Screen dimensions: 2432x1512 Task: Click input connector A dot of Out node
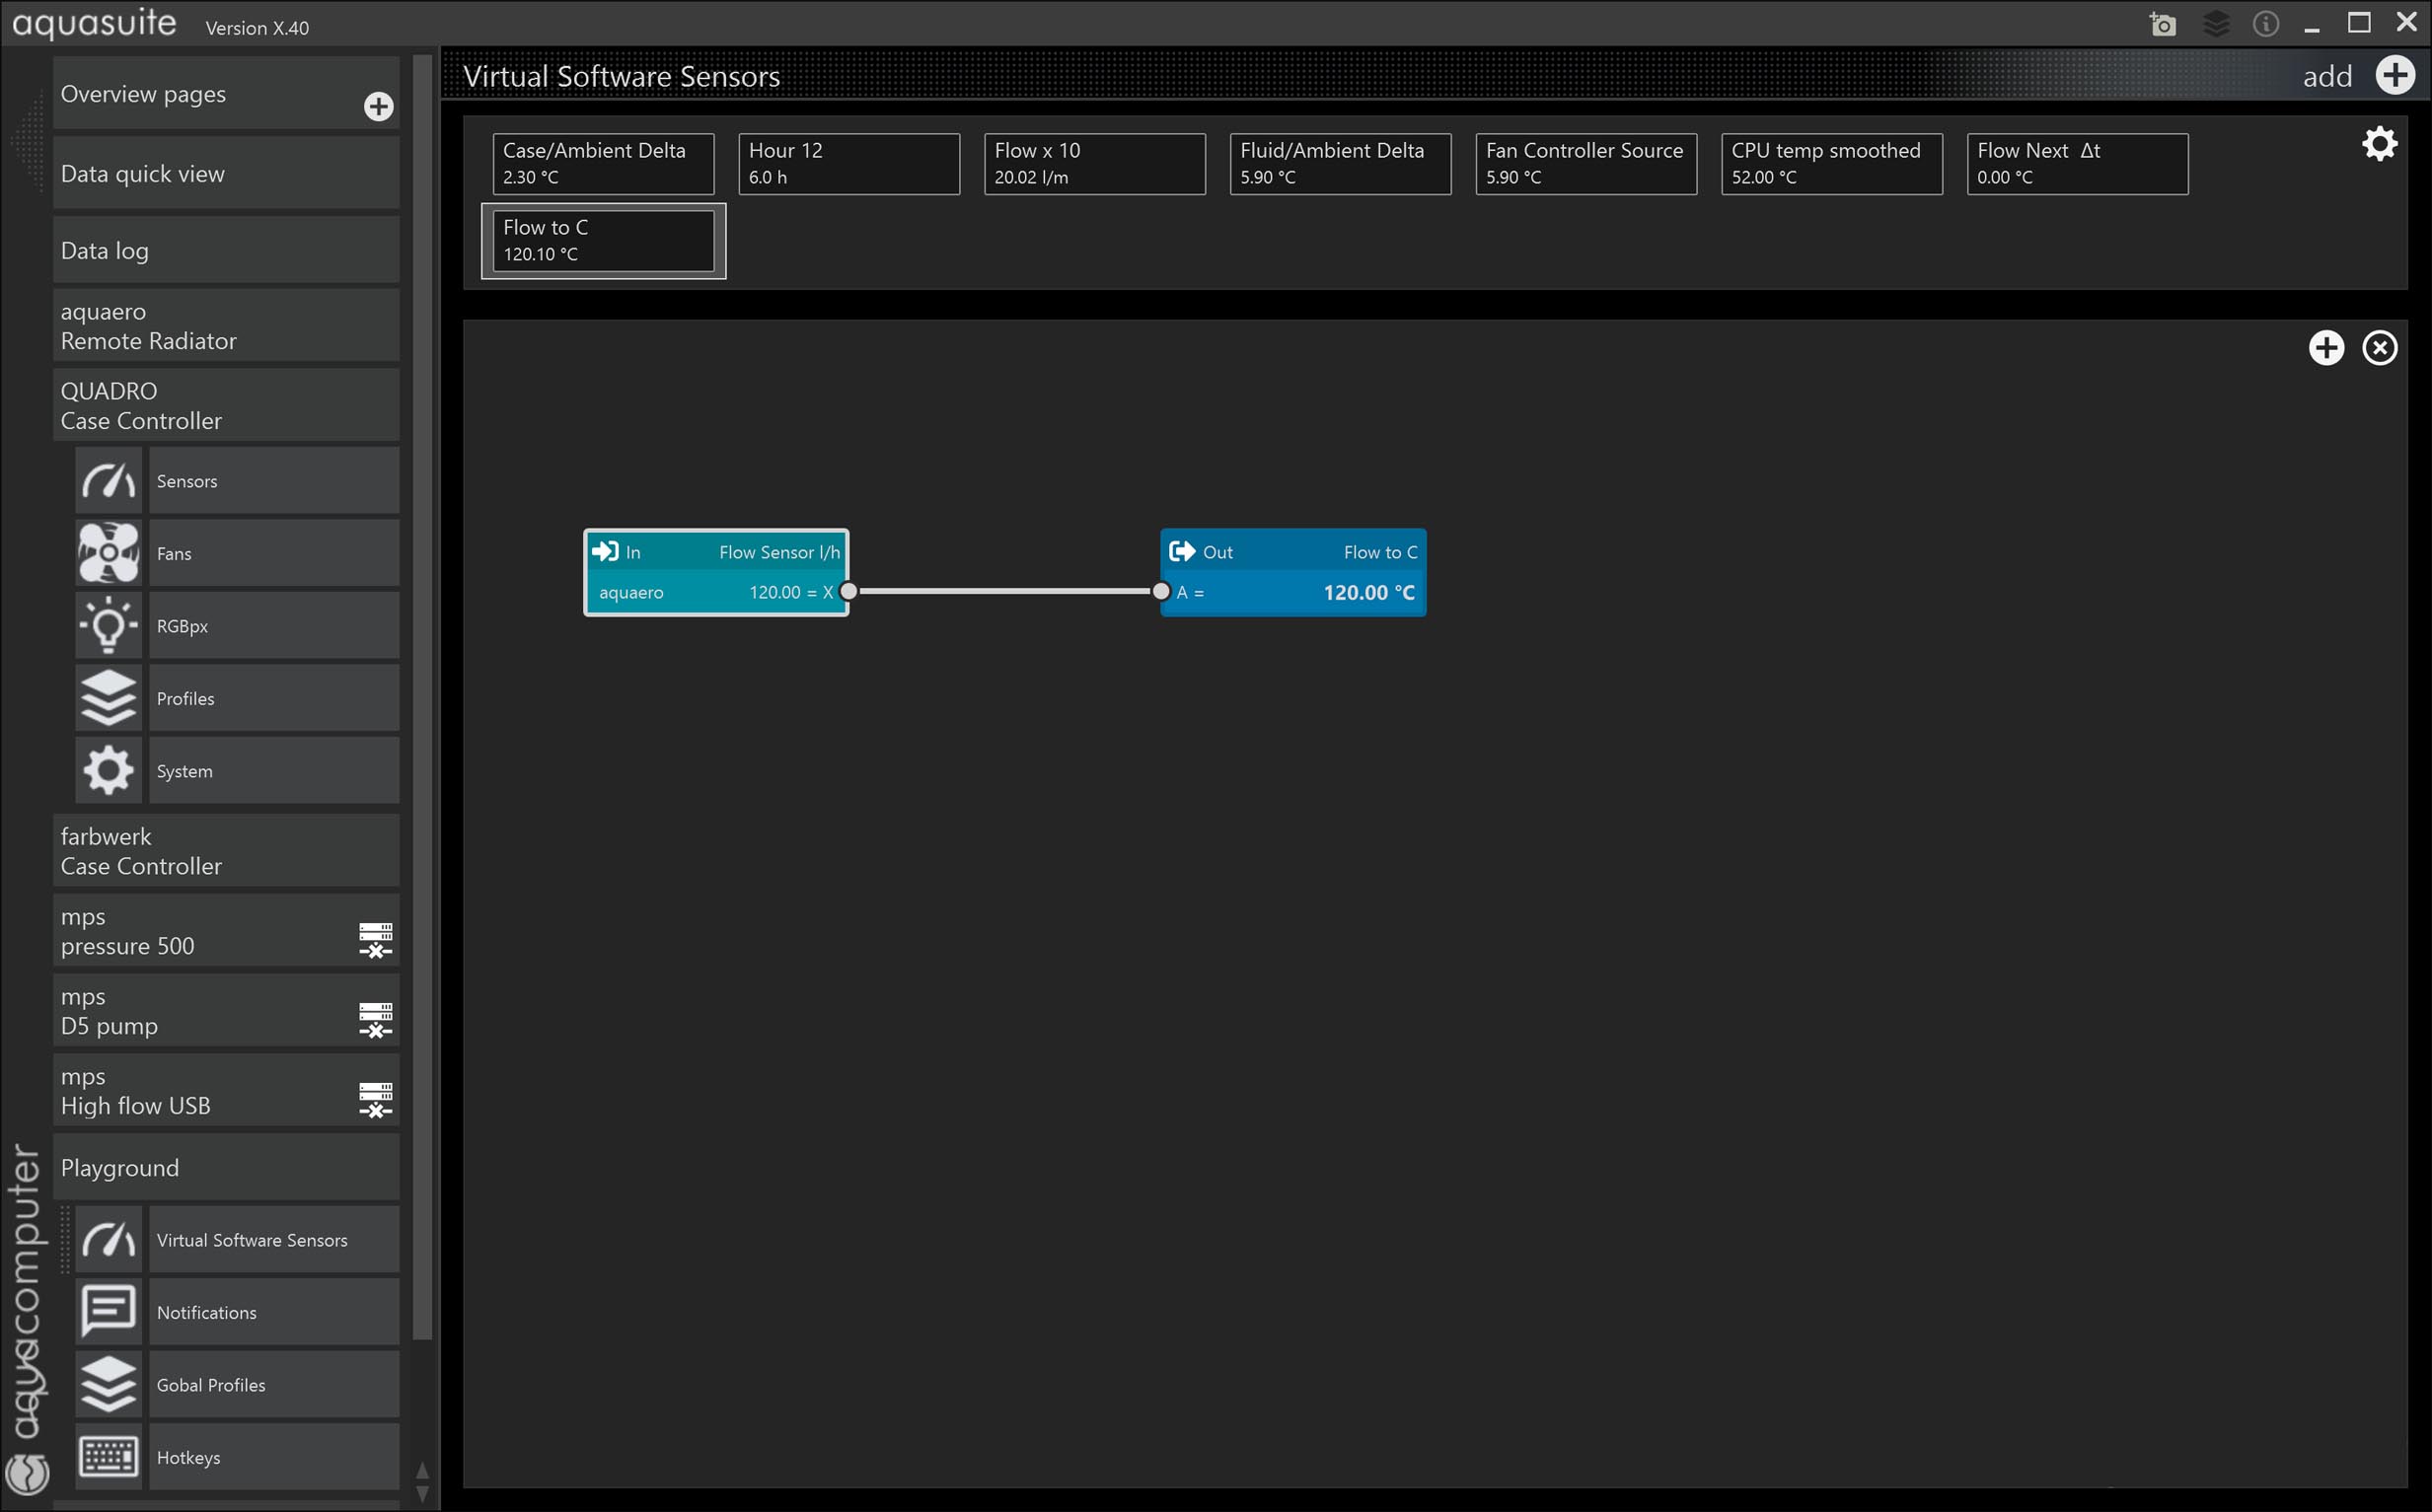[x=1161, y=591]
